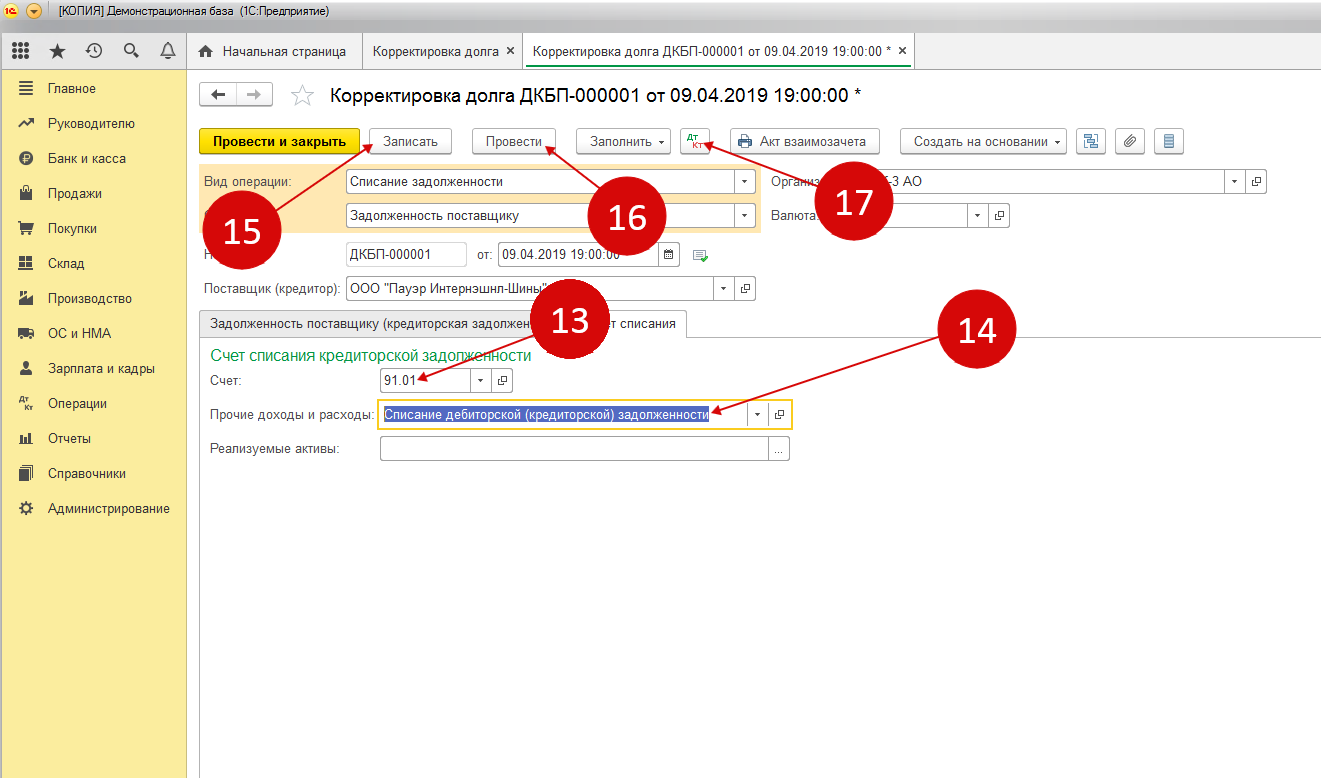Open the sections menu grid icon
This screenshot has height=778, width=1321.
21,51
